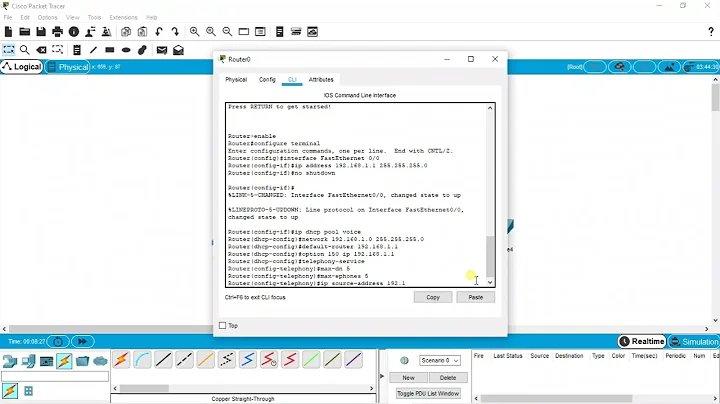The width and height of the screenshot is (720, 404).
Task: Select the Inspect magnifier tool
Action: click(x=25, y=50)
